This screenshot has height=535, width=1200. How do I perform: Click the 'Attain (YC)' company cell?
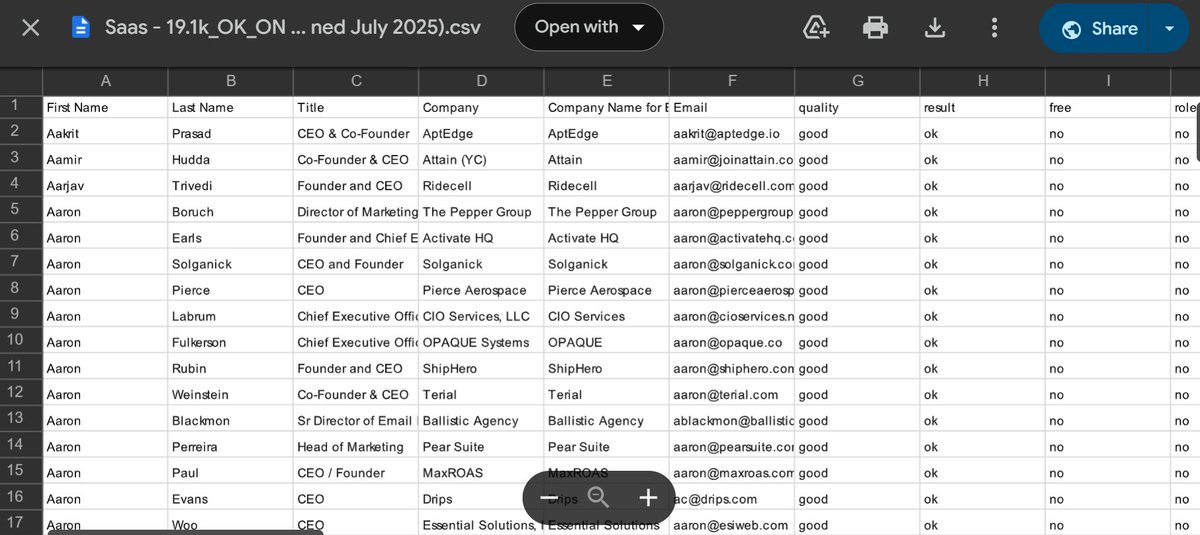(x=481, y=159)
